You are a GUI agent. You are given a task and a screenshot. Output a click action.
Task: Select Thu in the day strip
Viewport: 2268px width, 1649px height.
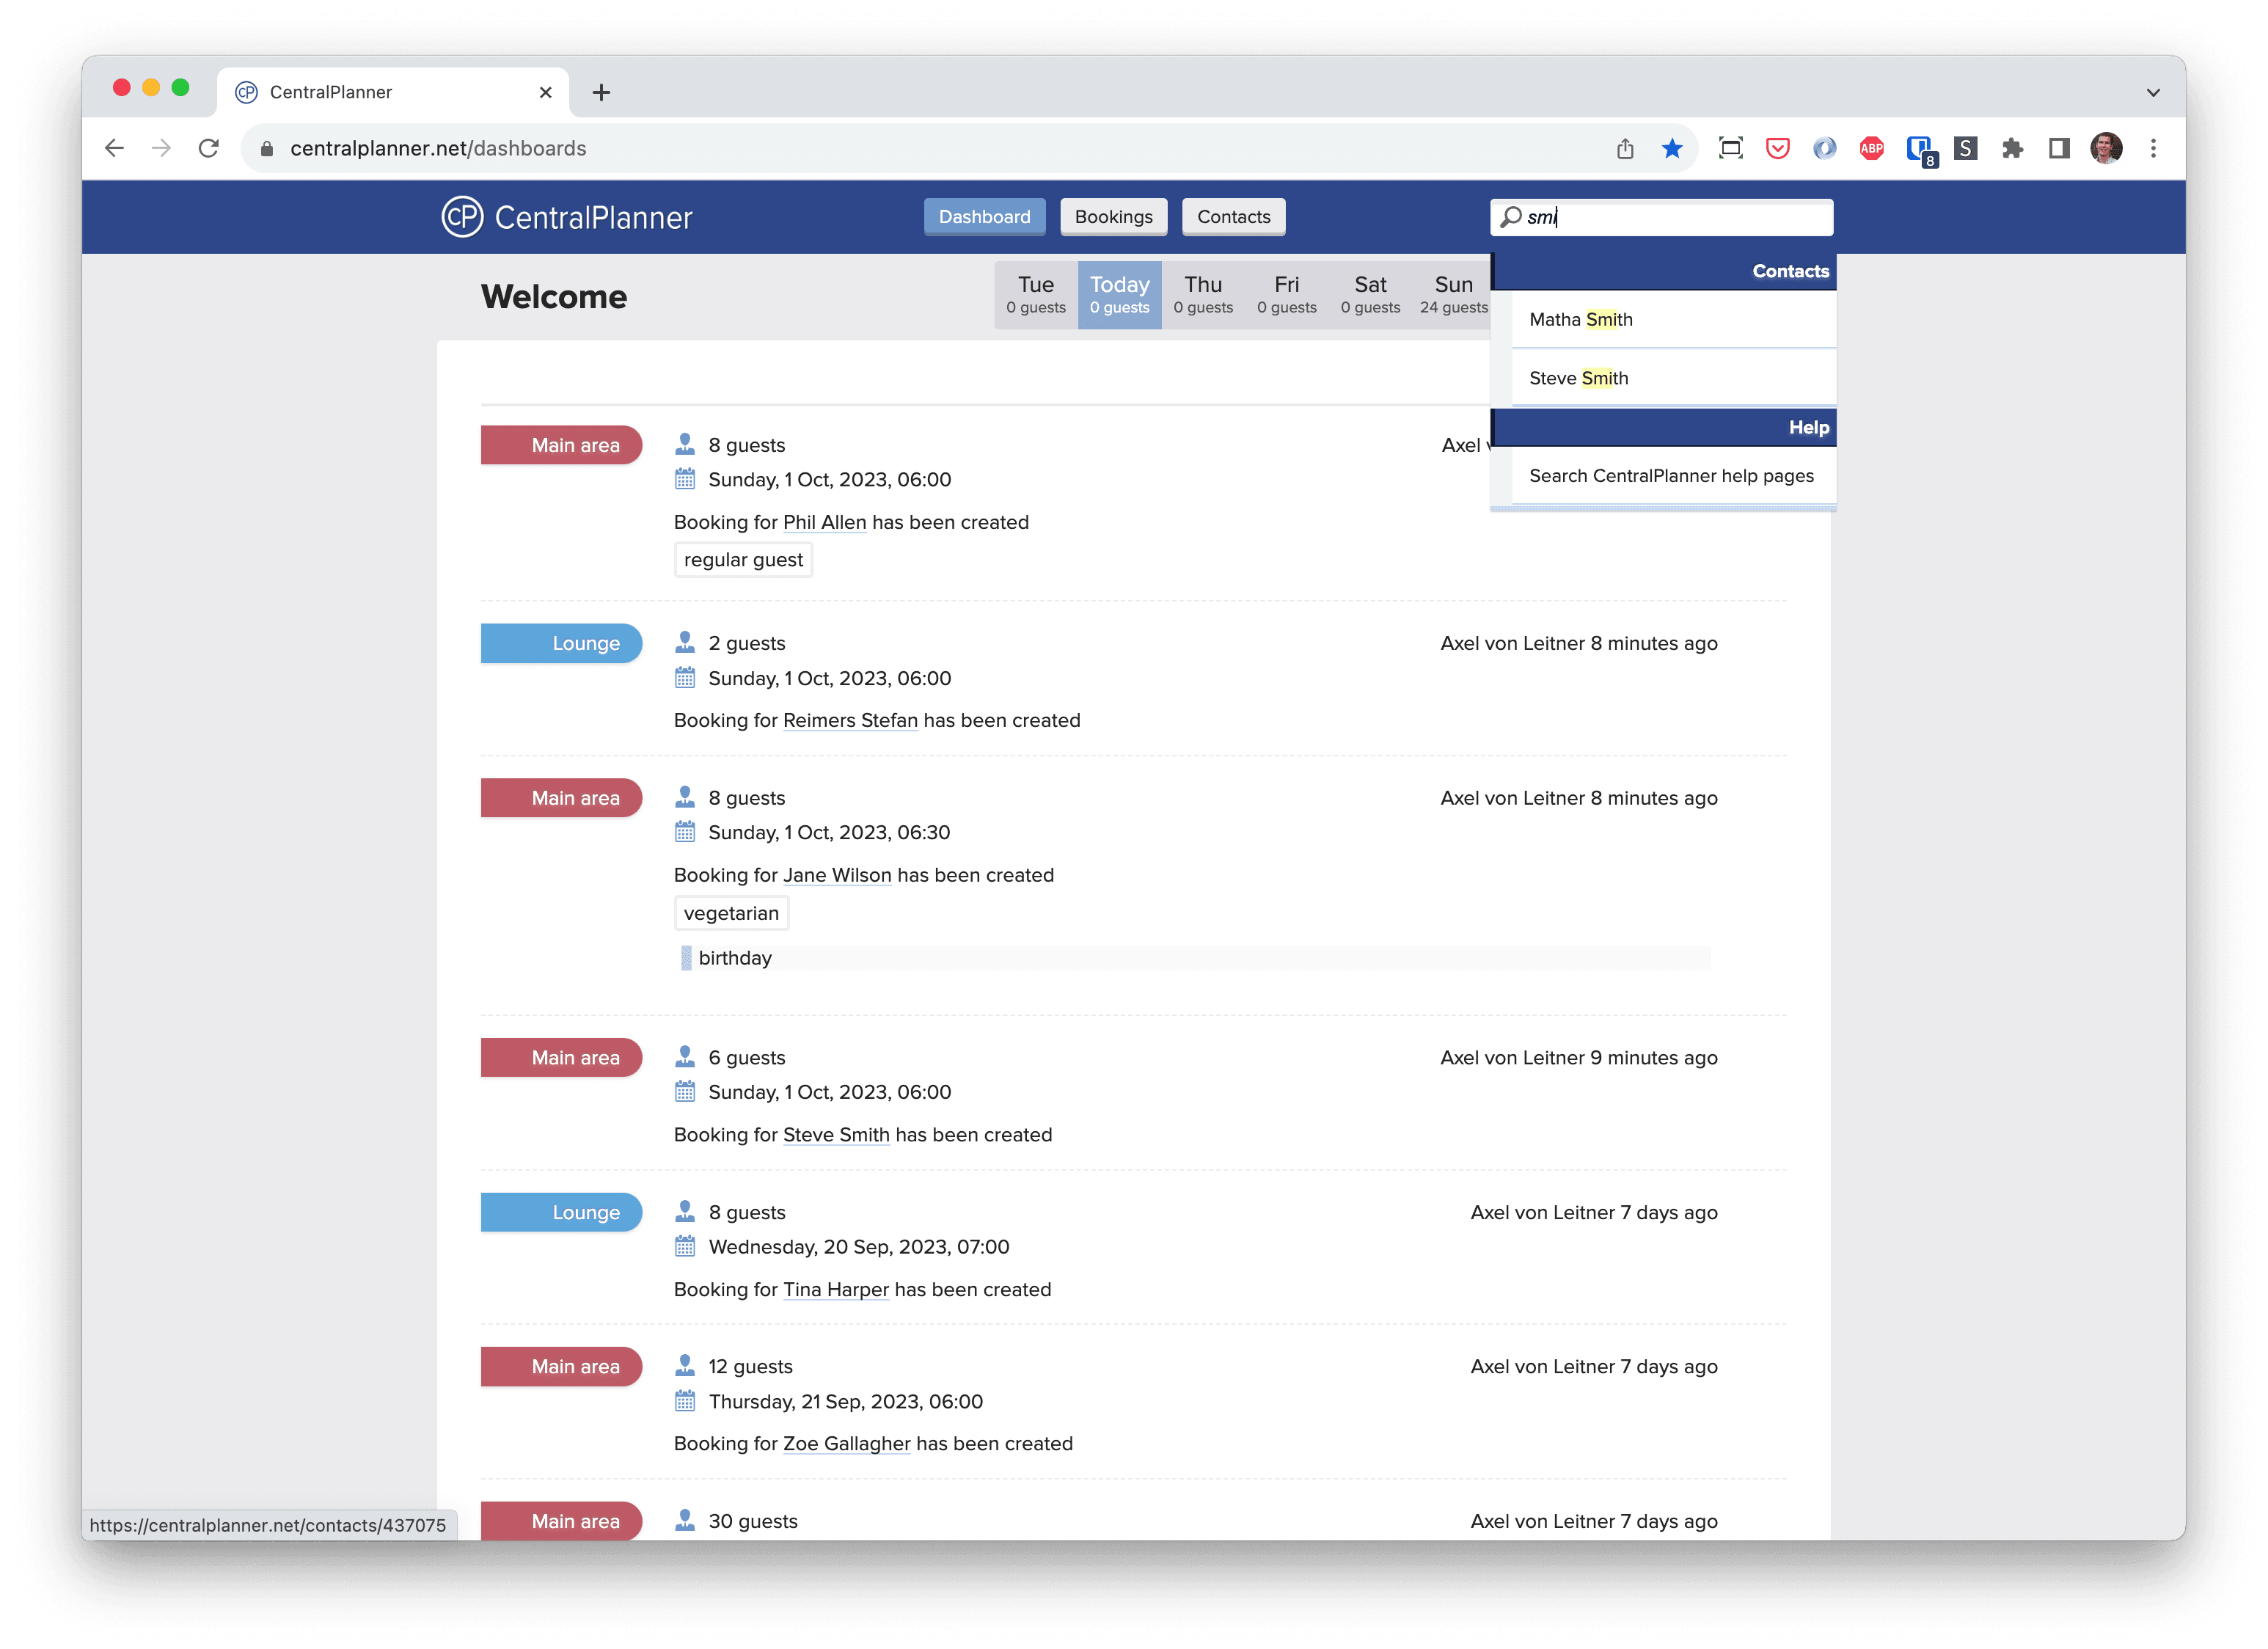pos(1202,294)
